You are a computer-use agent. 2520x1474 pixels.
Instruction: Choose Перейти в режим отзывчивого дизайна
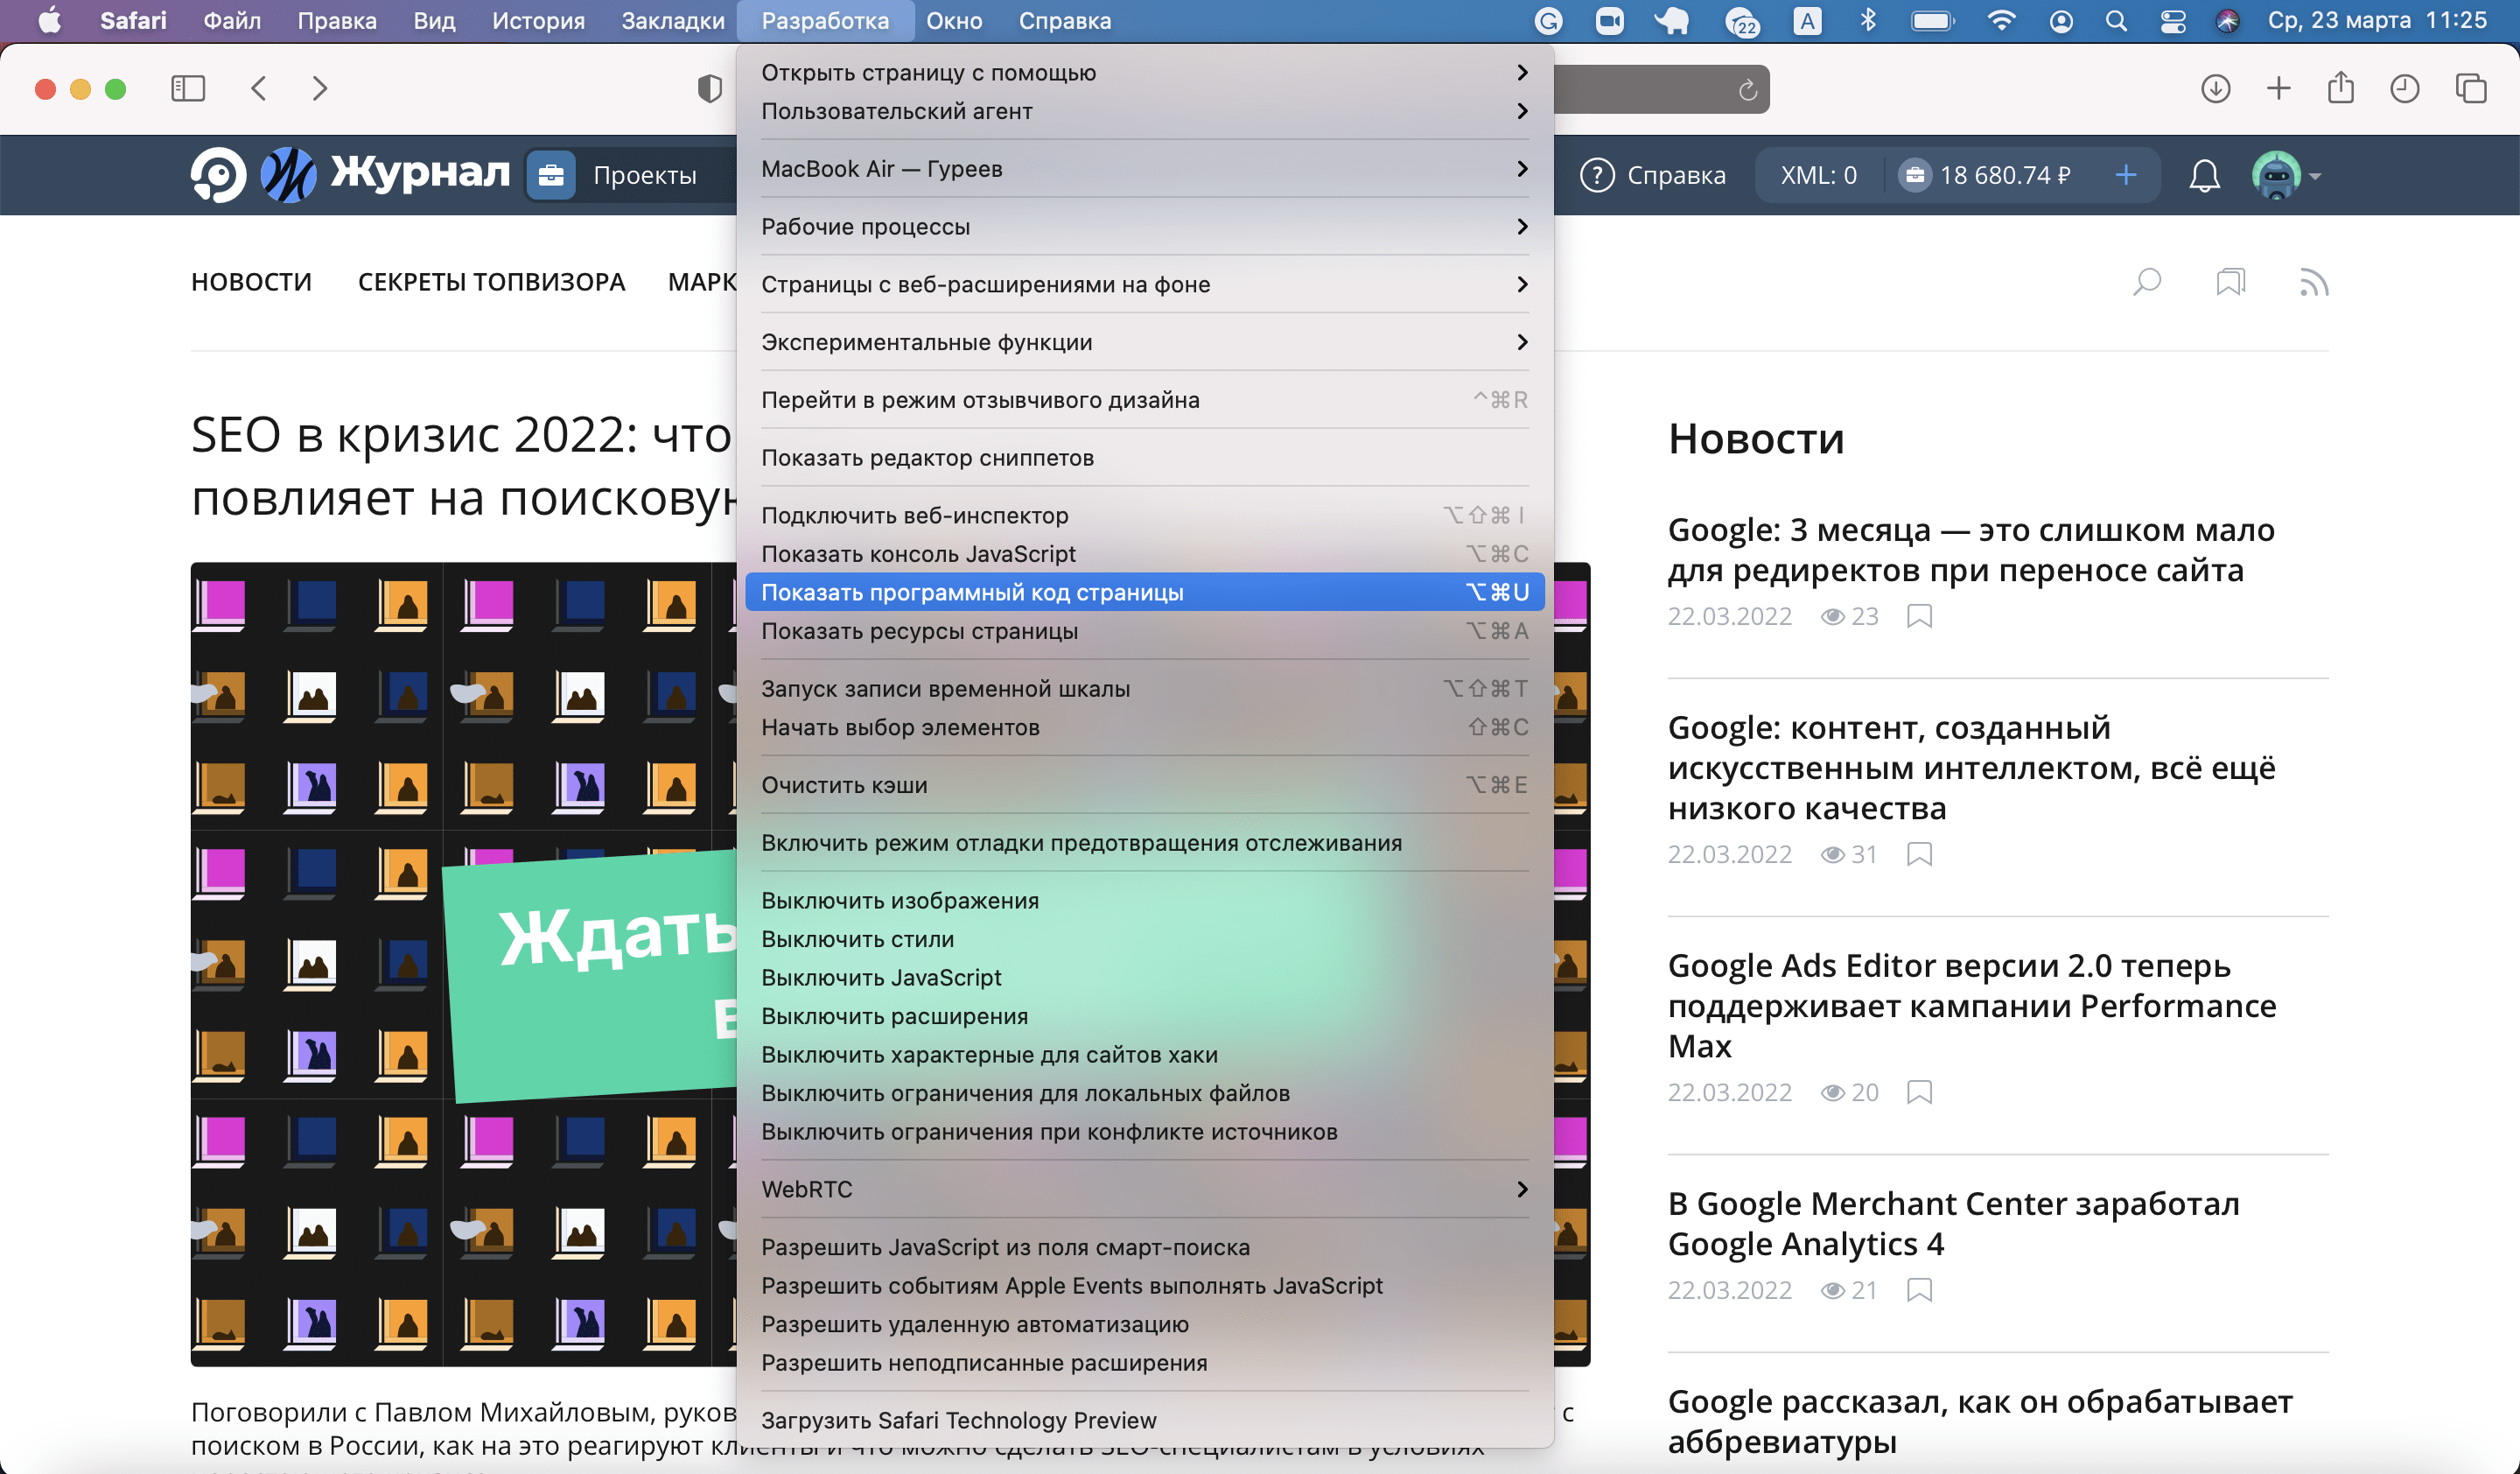(1145, 400)
